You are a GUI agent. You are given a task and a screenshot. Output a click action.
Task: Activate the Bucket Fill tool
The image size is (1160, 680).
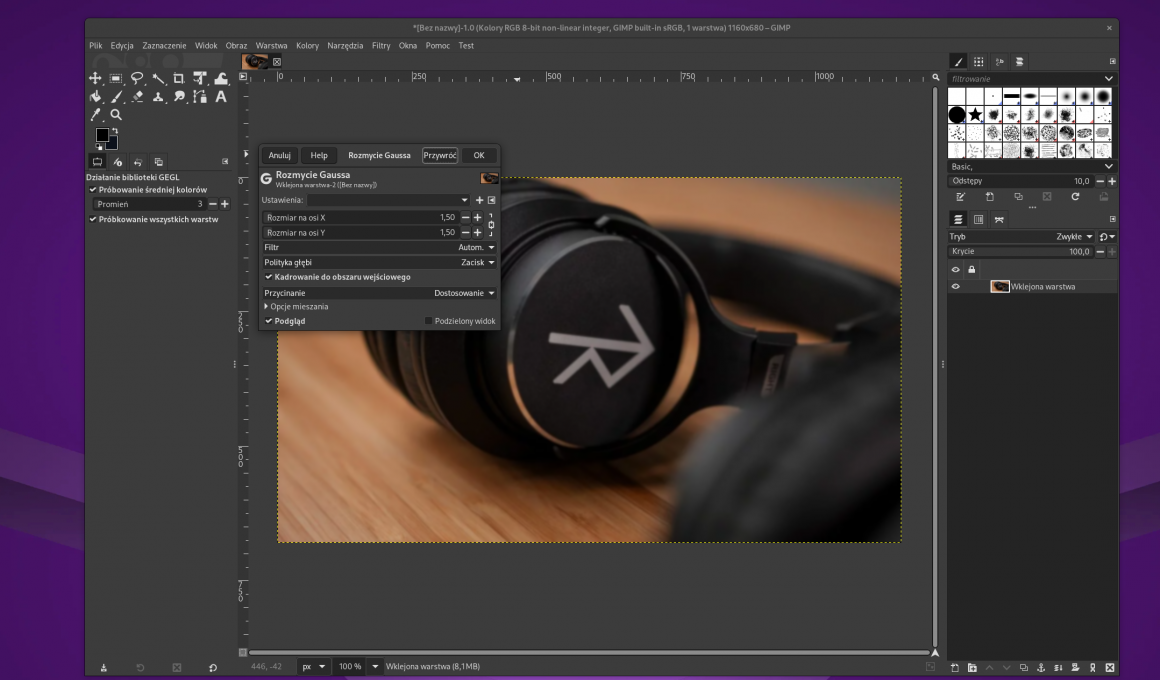point(96,97)
